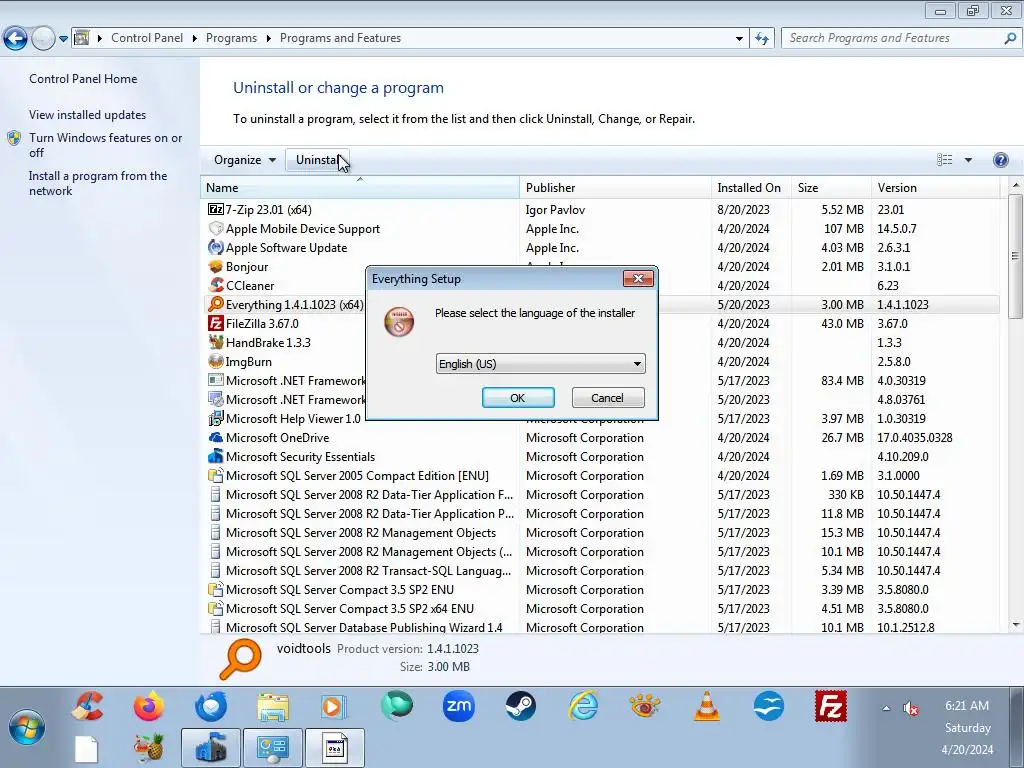This screenshot has height=768, width=1024.
Task: Click the Uninstall toolbar button
Action: tap(317, 160)
